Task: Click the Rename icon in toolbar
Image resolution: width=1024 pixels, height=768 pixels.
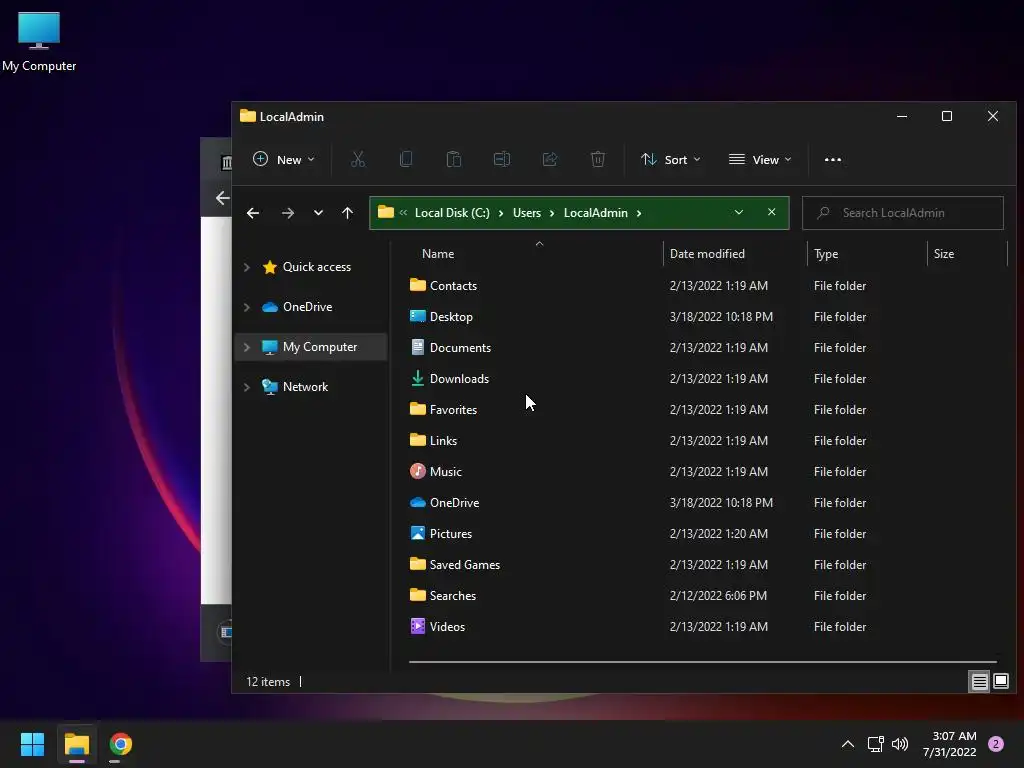Action: 502,159
